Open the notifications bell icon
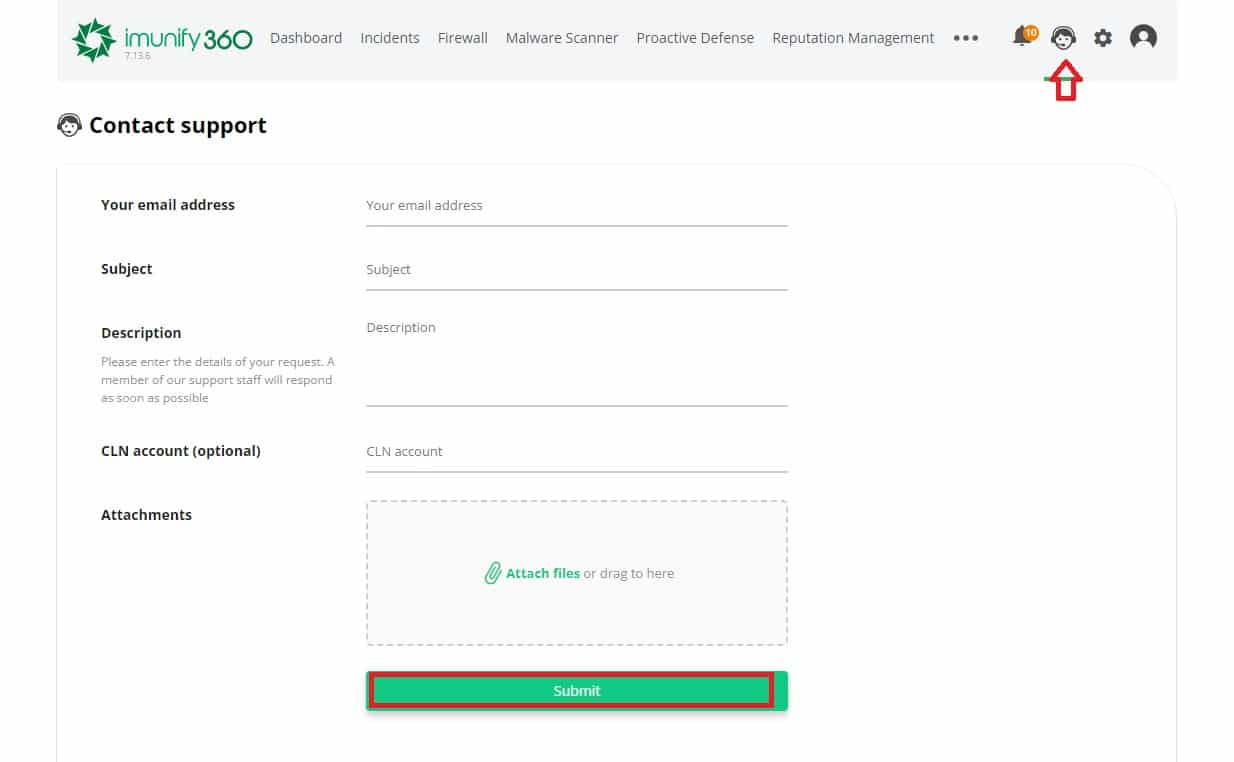The height and width of the screenshot is (762, 1234). (x=1022, y=38)
